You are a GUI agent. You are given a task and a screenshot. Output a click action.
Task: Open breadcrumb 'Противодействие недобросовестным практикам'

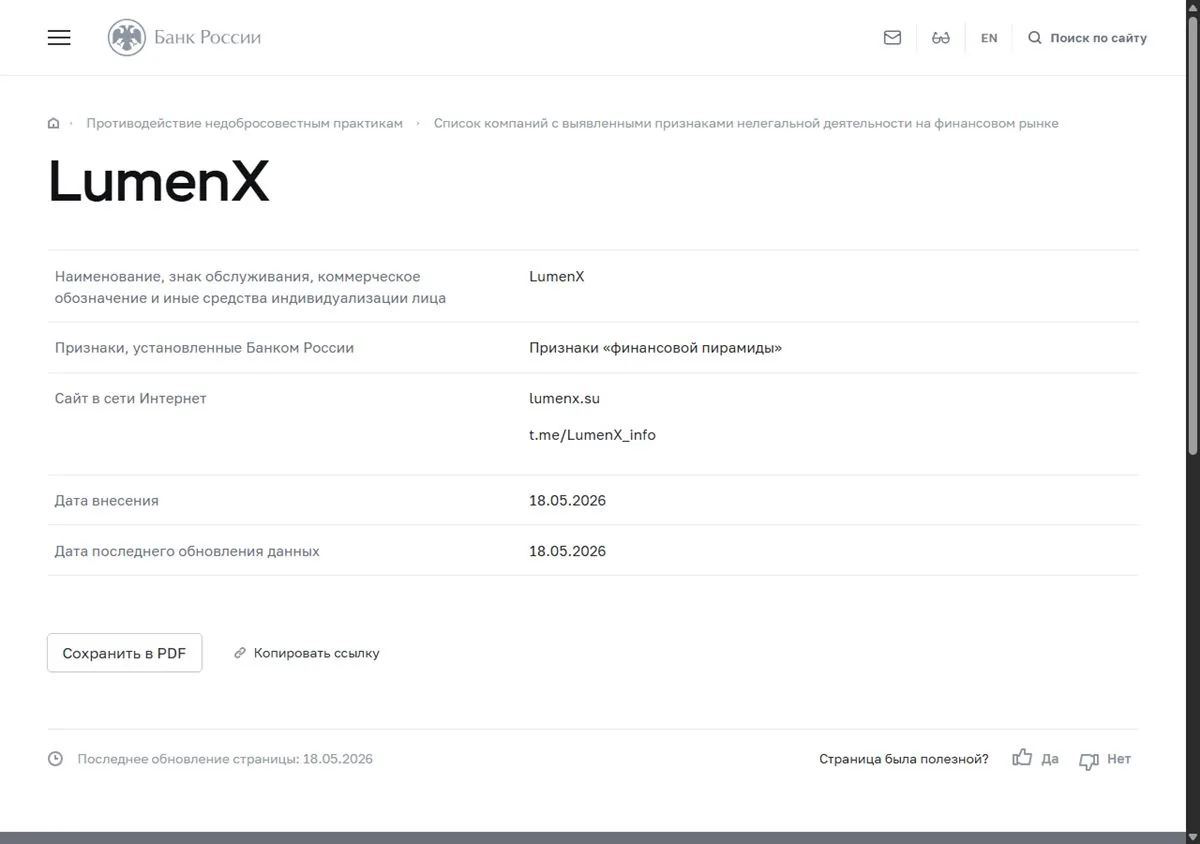coord(244,123)
